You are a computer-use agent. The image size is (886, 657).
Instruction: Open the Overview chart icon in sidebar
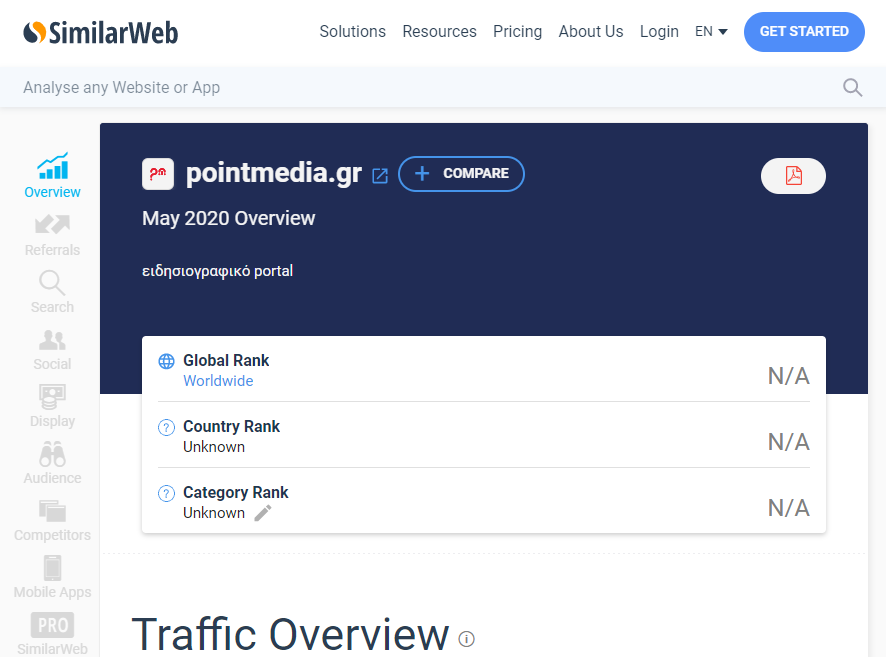(53, 166)
